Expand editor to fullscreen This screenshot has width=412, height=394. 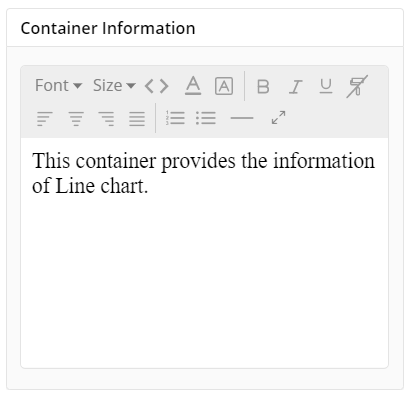coord(278,118)
